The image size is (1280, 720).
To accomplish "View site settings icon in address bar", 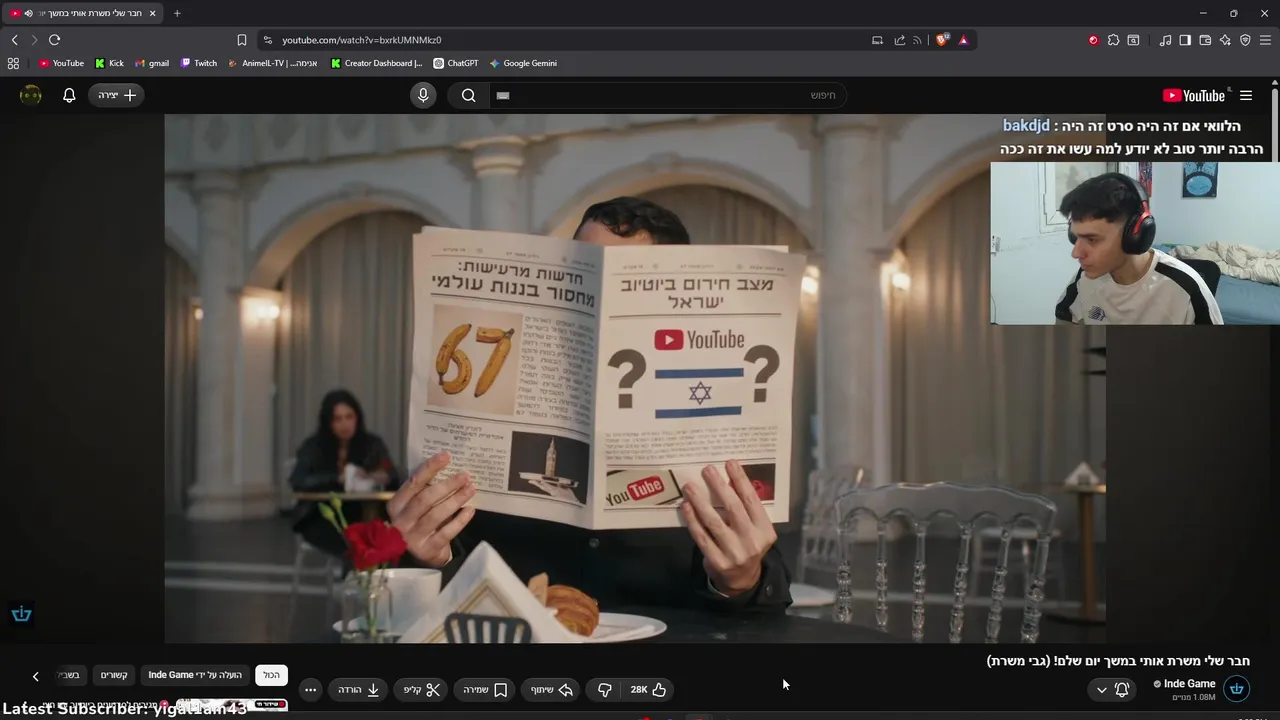I will (x=266, y=40).
